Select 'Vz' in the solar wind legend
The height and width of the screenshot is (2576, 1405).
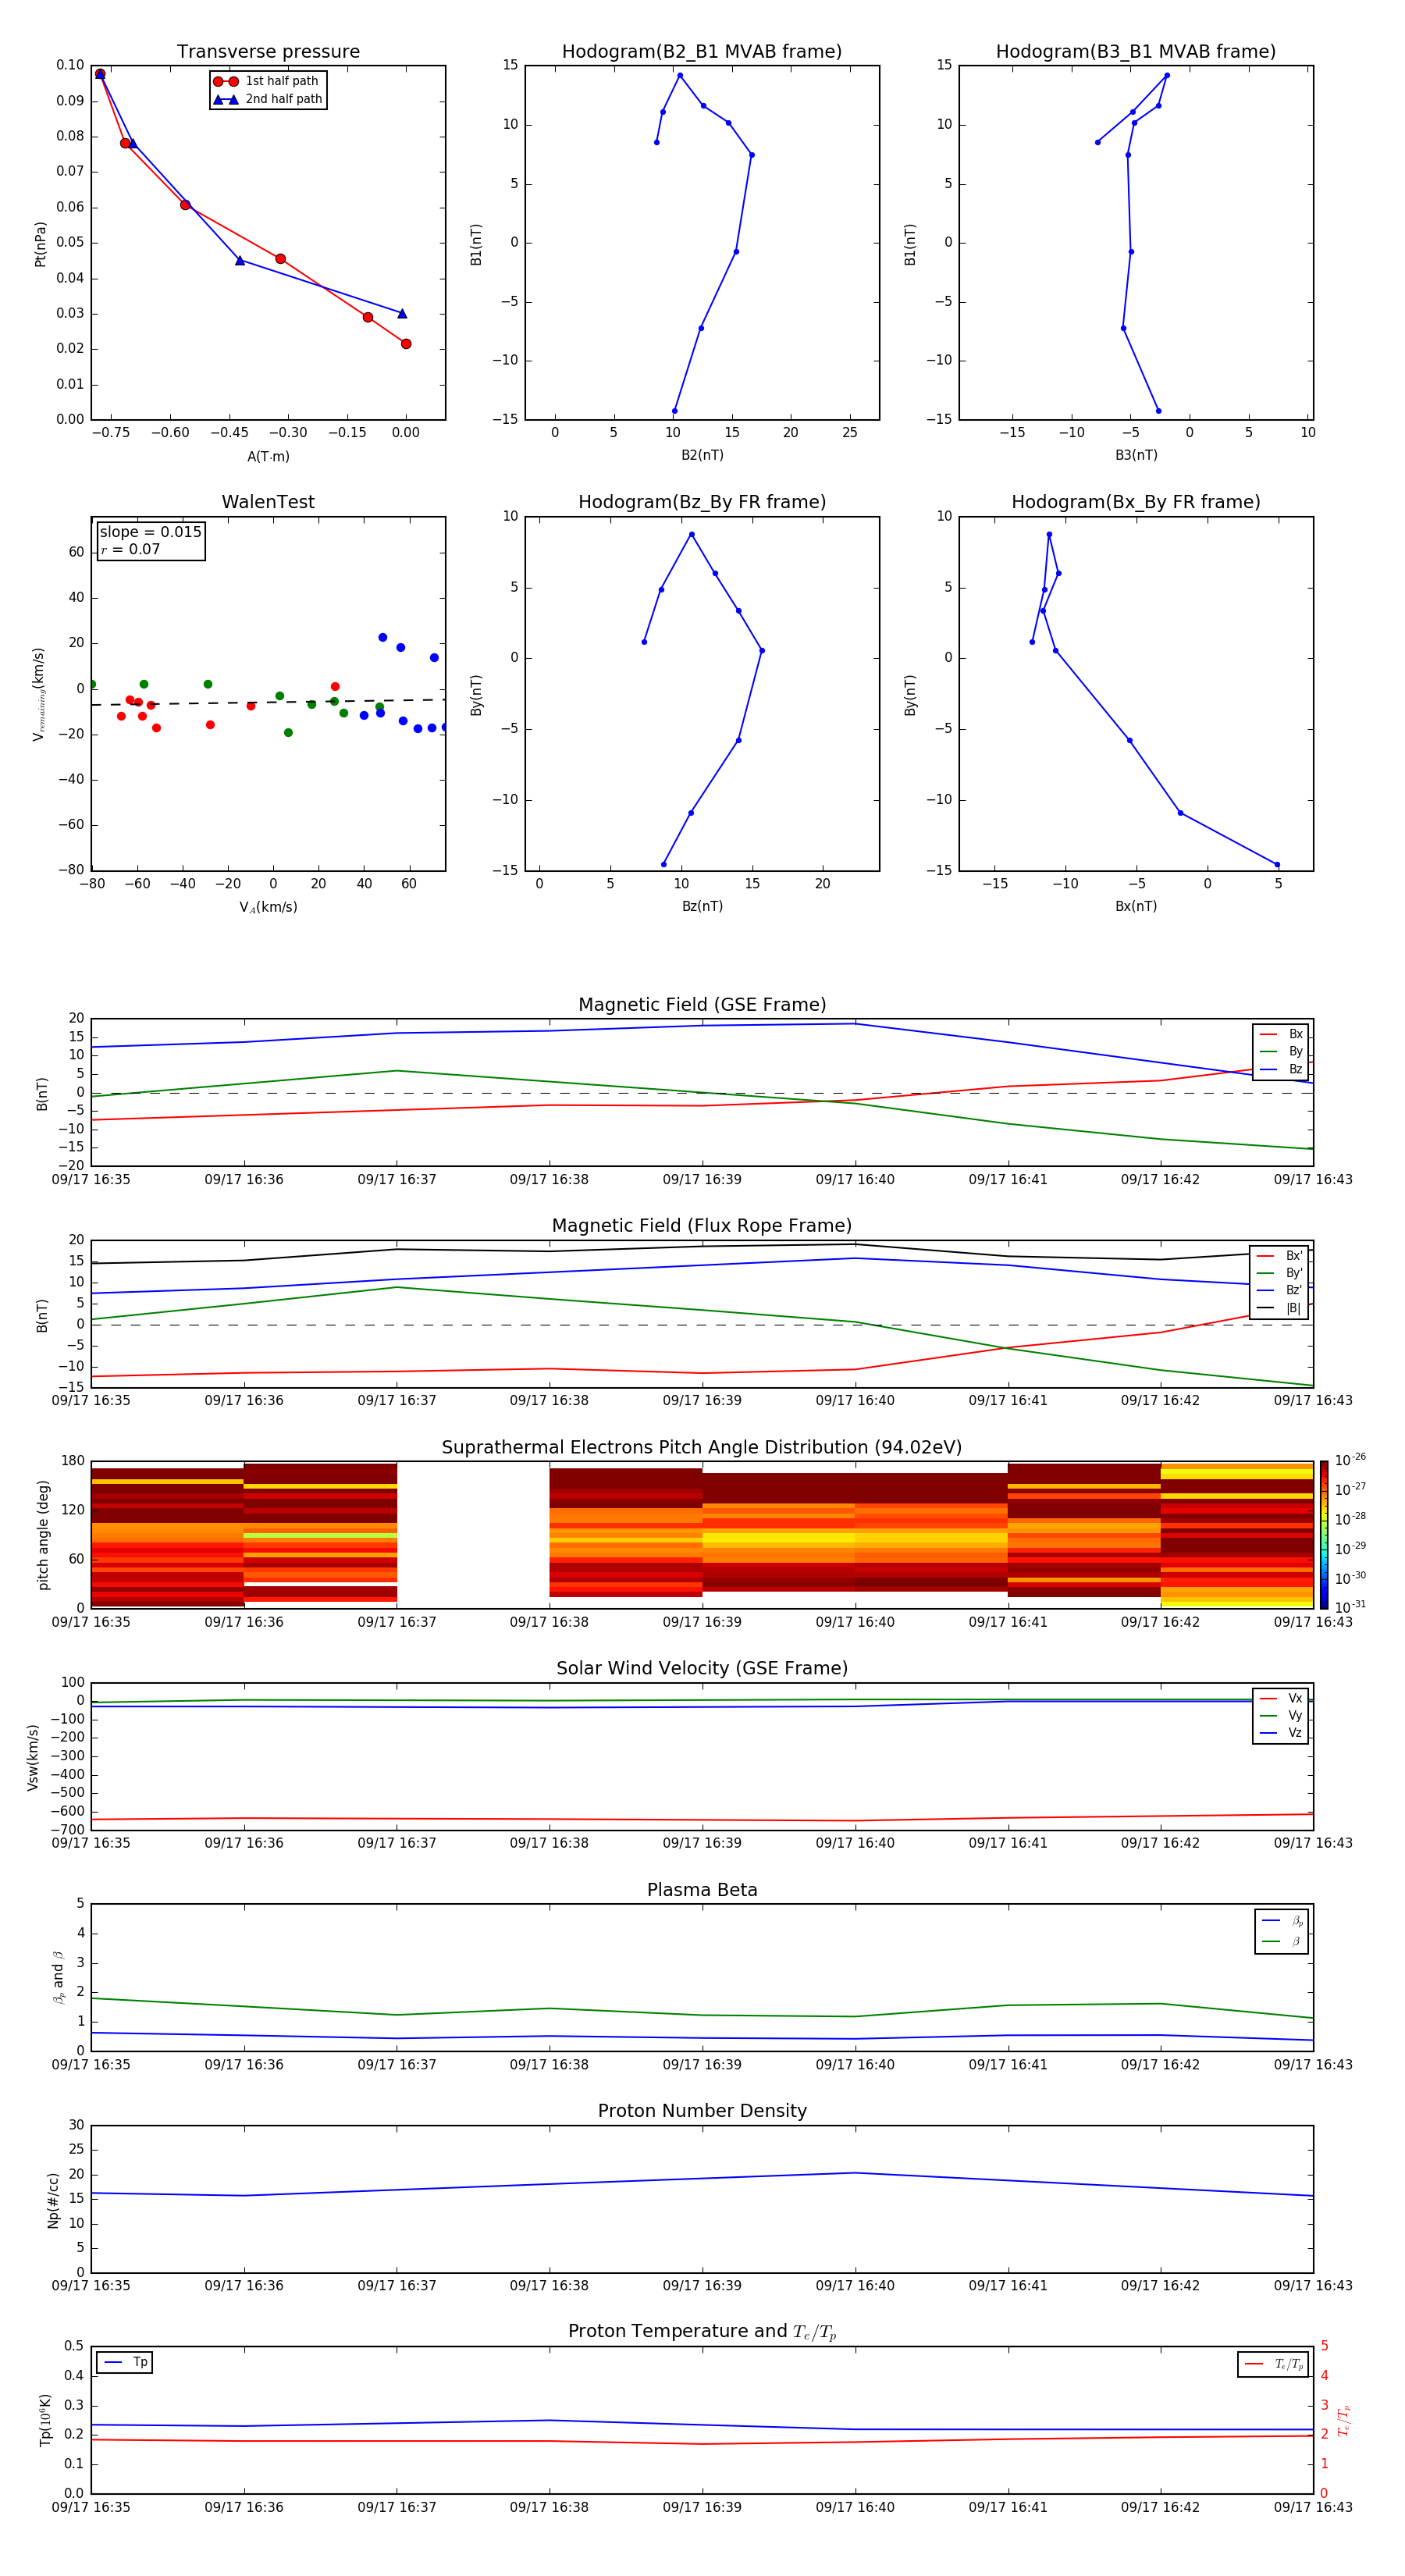1281,1733
